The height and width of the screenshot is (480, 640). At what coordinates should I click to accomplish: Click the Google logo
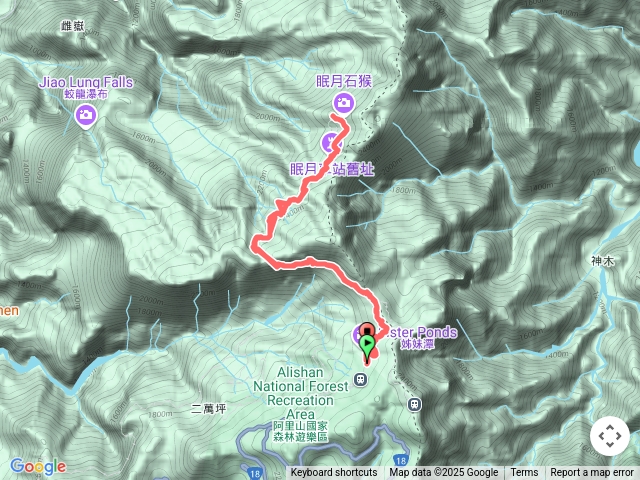click(38, 466)
